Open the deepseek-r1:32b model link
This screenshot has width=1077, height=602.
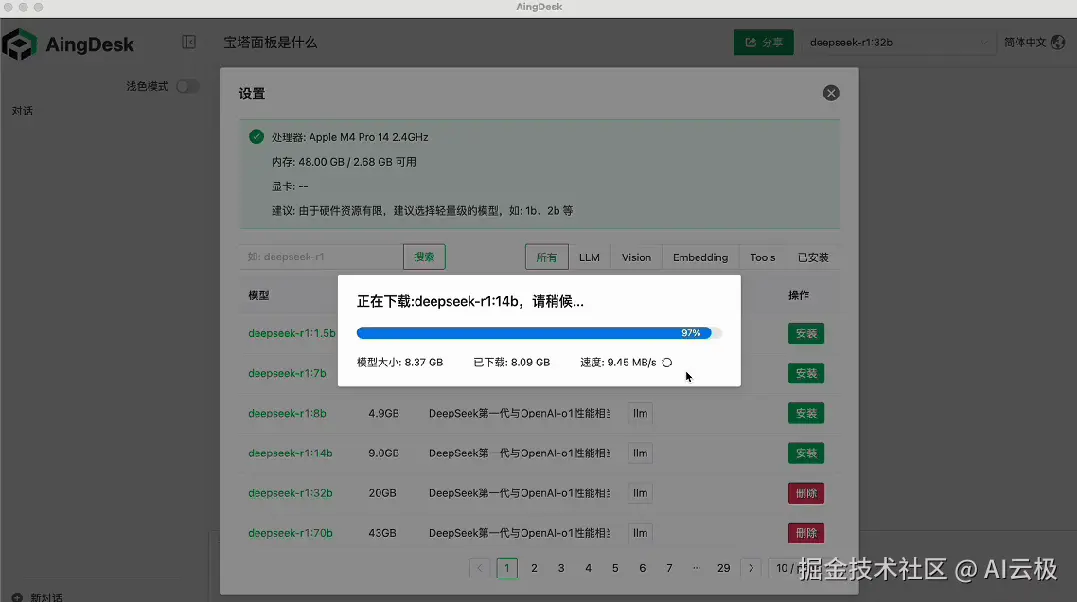click(290, 493)
